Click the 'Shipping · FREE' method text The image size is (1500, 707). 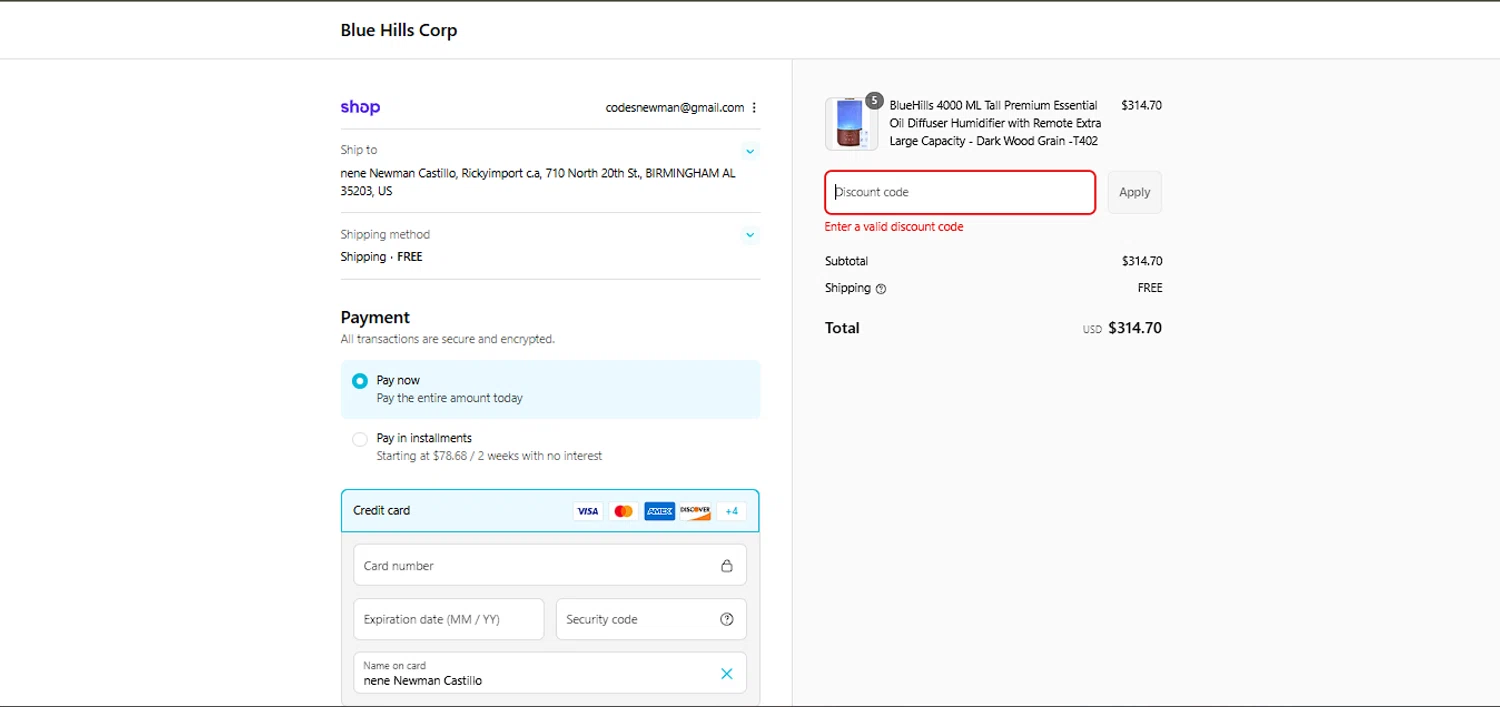[381, 257]
